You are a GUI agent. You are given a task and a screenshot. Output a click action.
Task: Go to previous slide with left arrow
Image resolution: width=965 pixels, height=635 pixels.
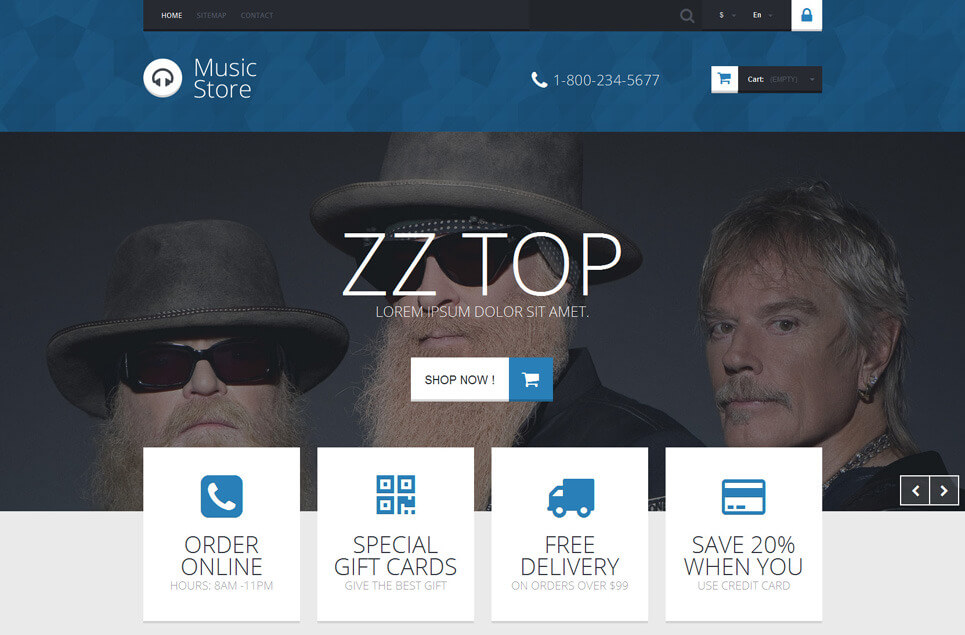coord(915,490)
